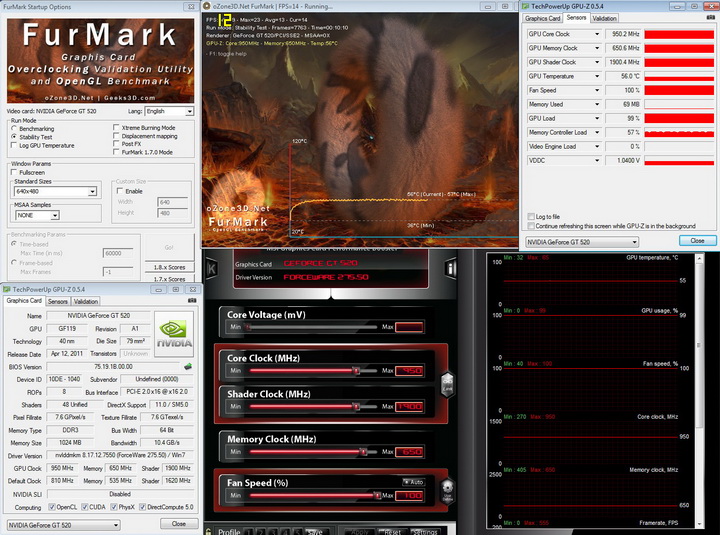Open Kombustor via the K icon in Afterburner

pyautogui.click(x=212, y=268)
